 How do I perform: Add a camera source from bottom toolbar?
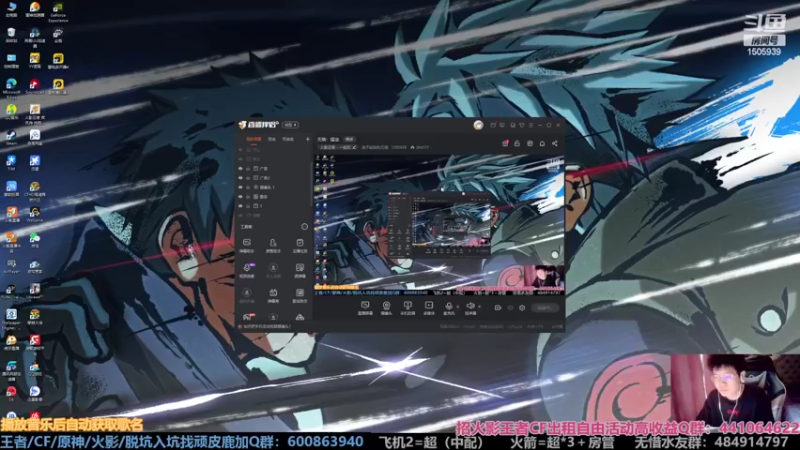click(386, 307)
